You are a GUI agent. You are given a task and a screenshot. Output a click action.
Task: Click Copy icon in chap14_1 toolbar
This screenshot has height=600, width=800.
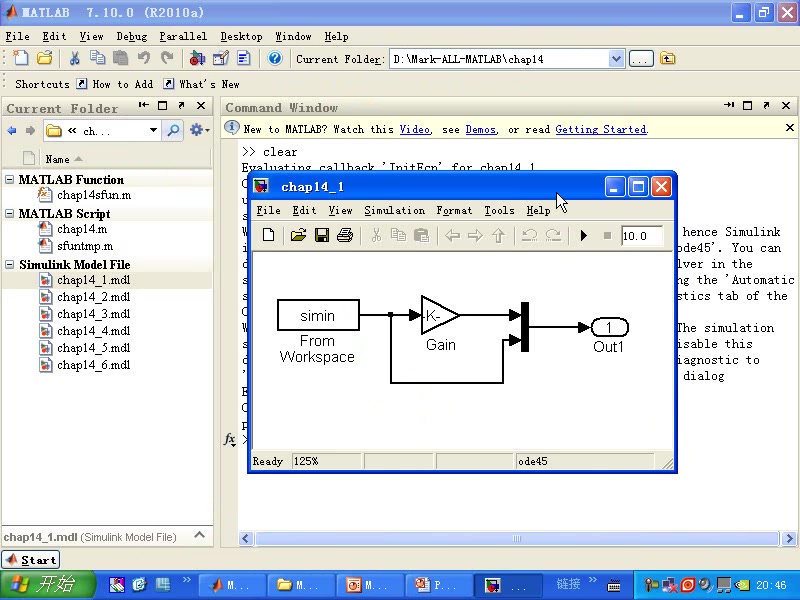coord(398,235)
